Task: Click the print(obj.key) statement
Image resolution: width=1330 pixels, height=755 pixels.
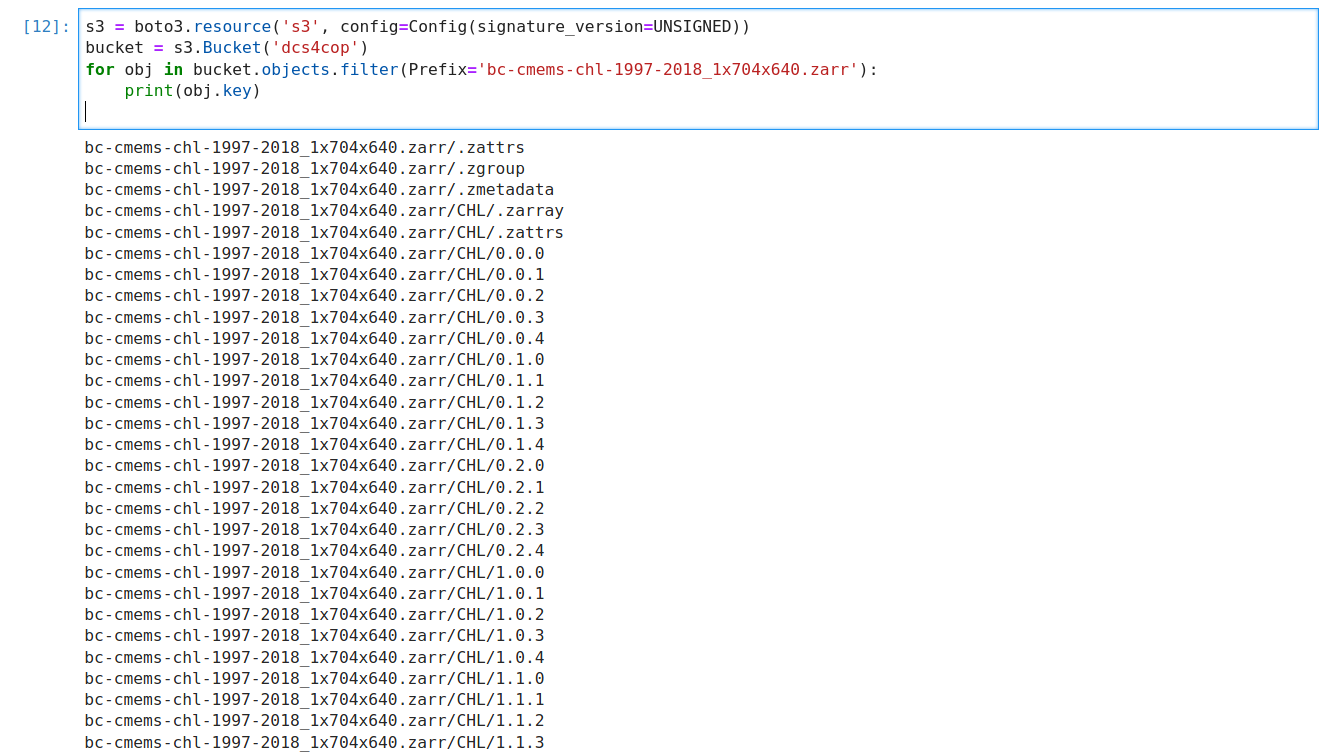Action: click(x=192, y=90)
